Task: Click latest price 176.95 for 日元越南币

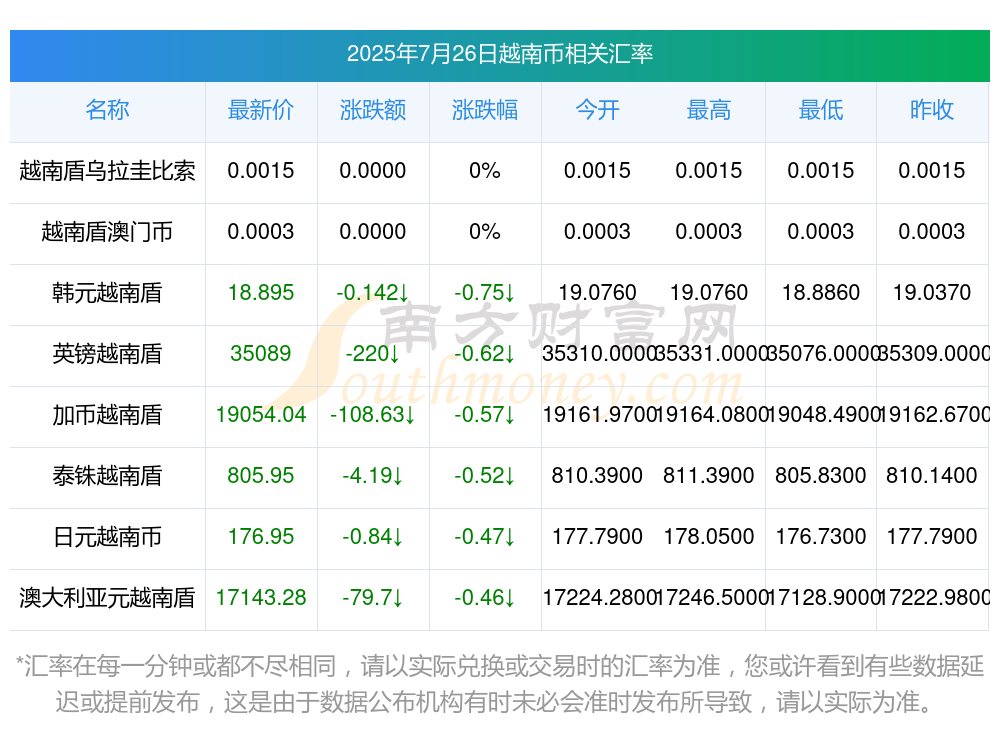Action: click(x=261, y=537)
